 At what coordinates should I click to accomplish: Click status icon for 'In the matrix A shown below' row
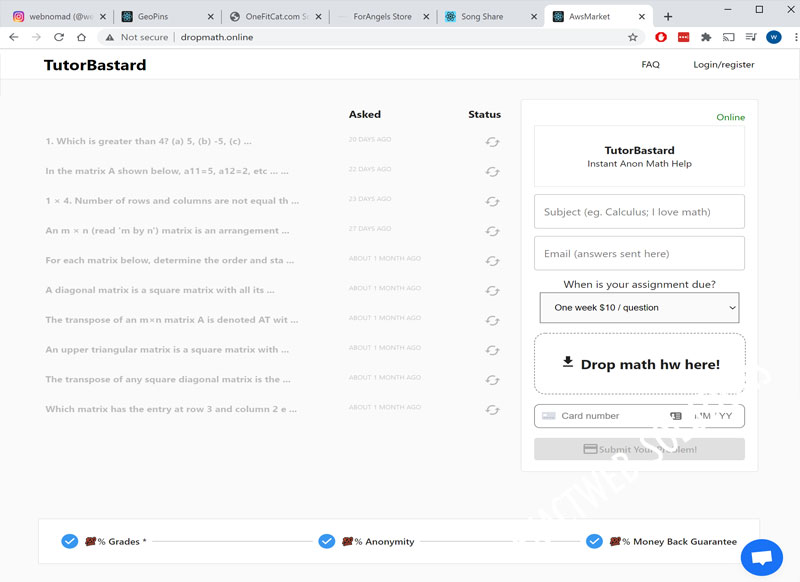492,172
